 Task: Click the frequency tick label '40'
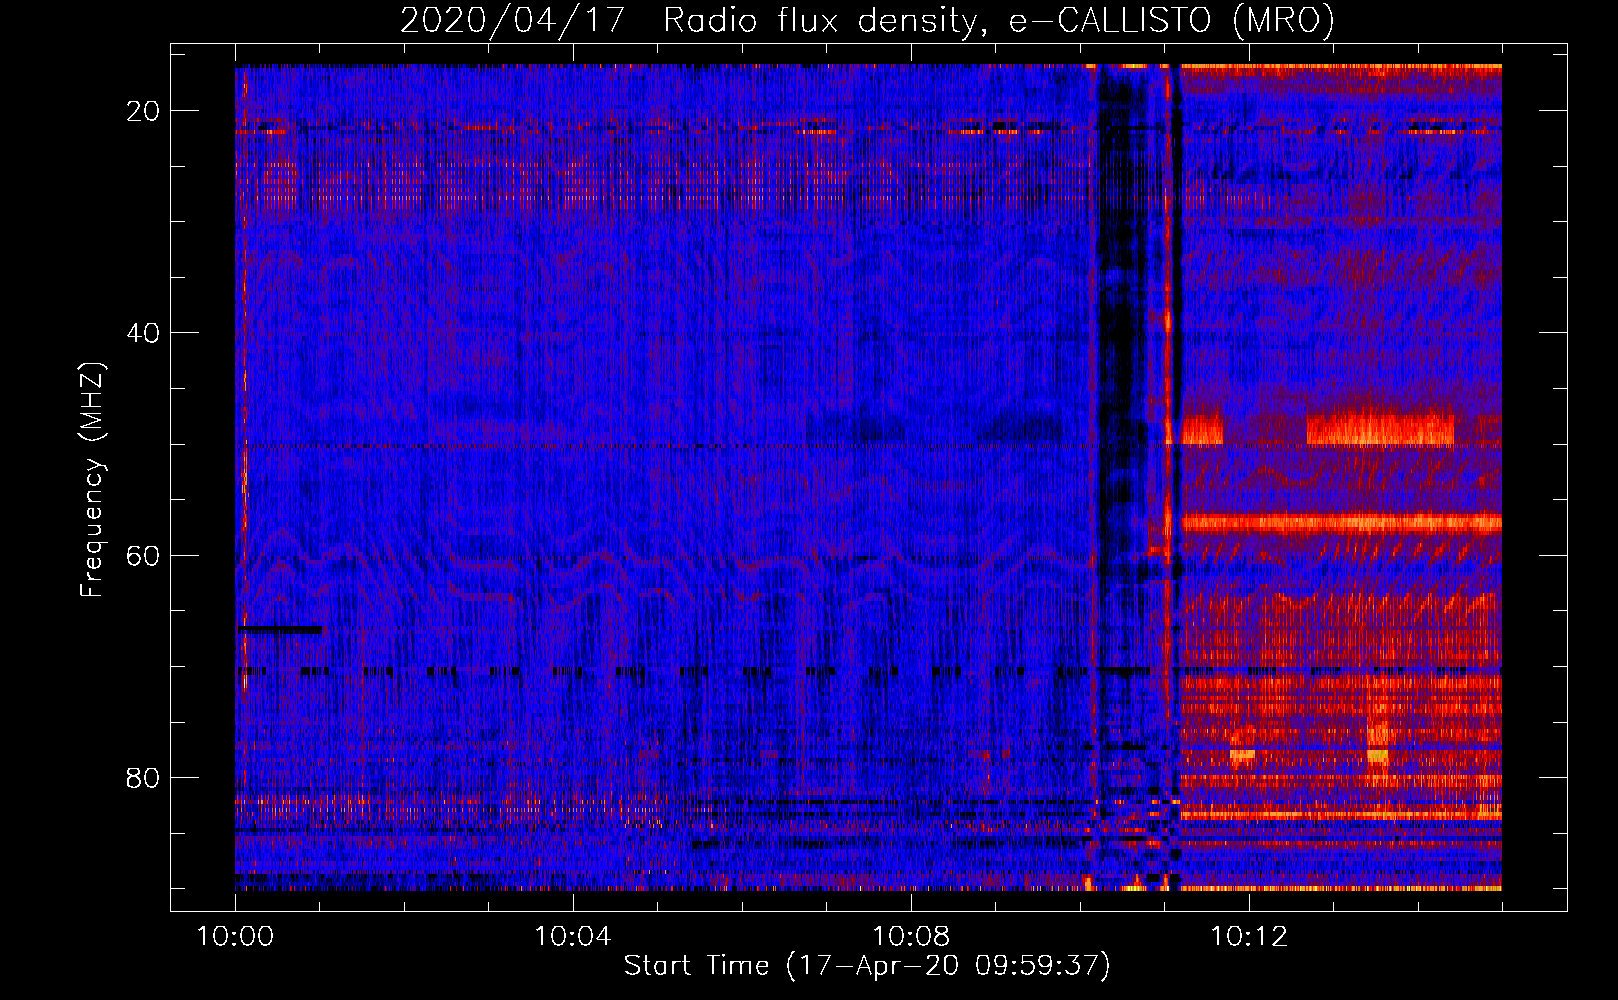[143, 333]
